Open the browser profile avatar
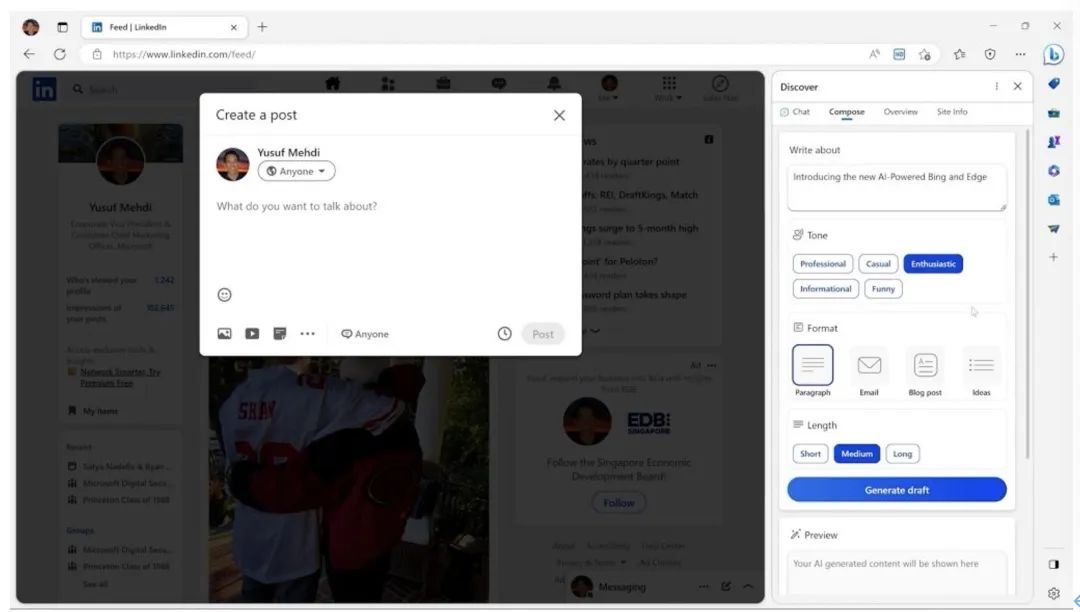Viewport: 1080px width, 612px height. (x=31, y=27)
